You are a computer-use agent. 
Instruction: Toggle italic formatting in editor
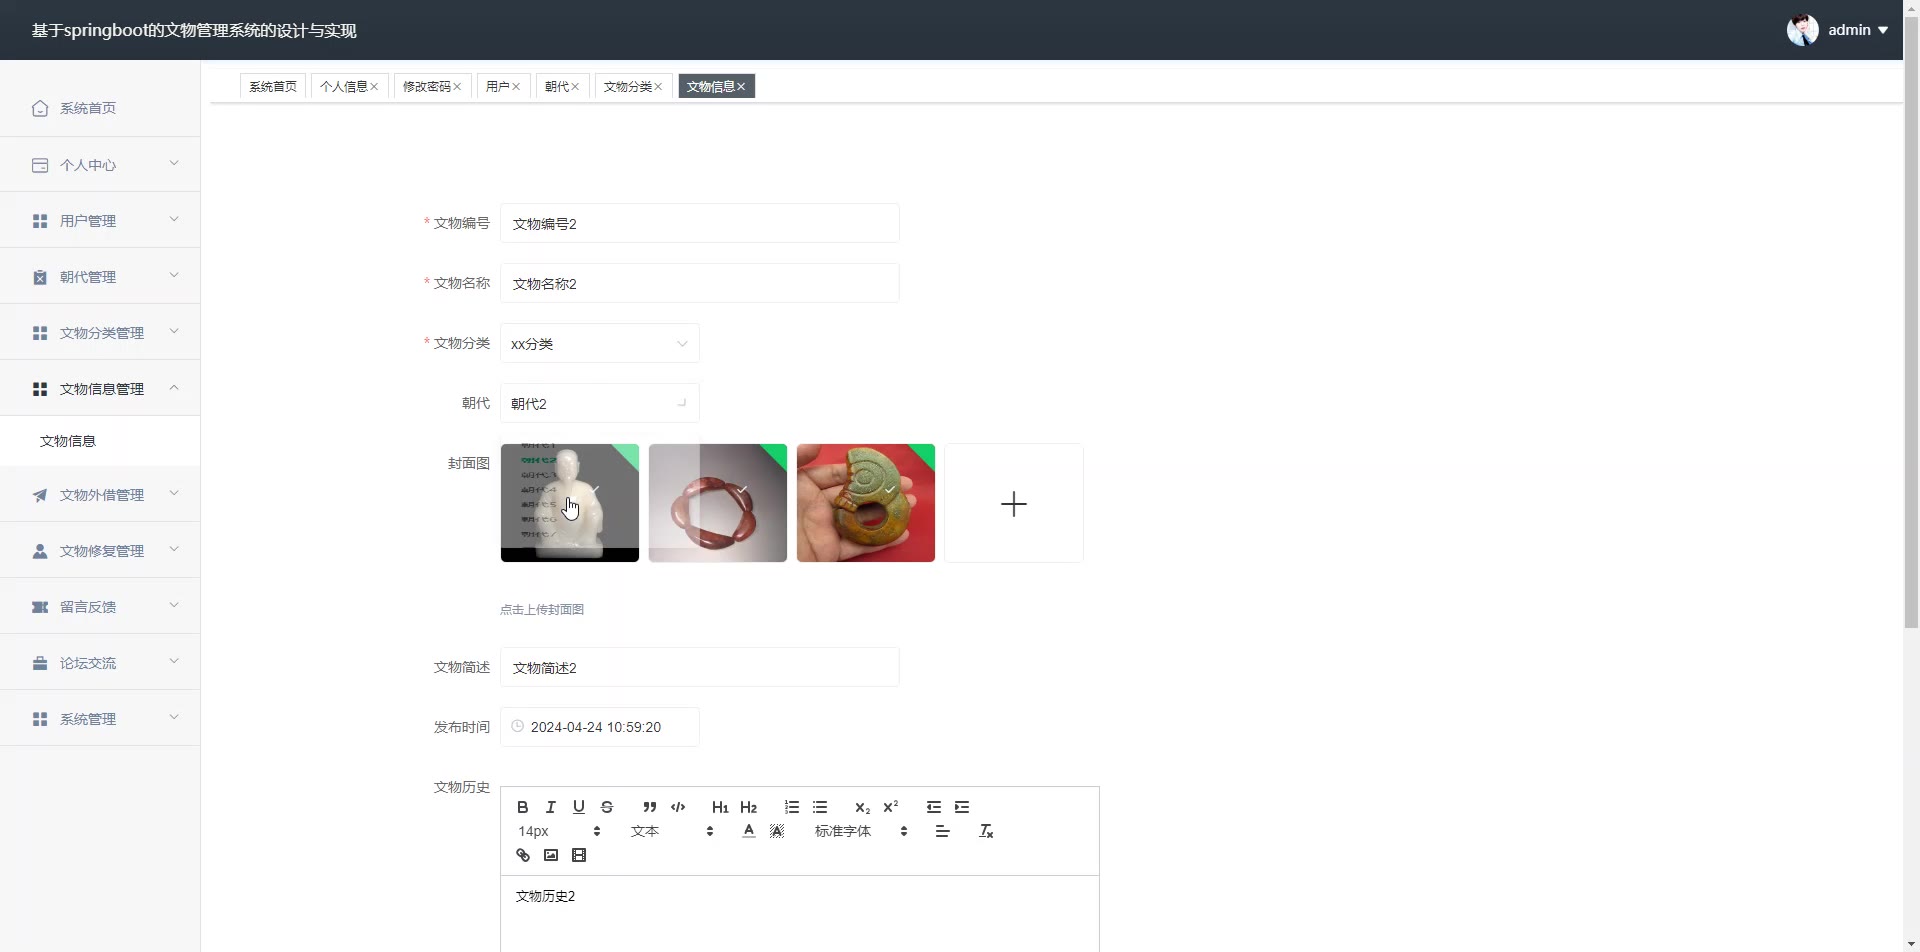550,807
